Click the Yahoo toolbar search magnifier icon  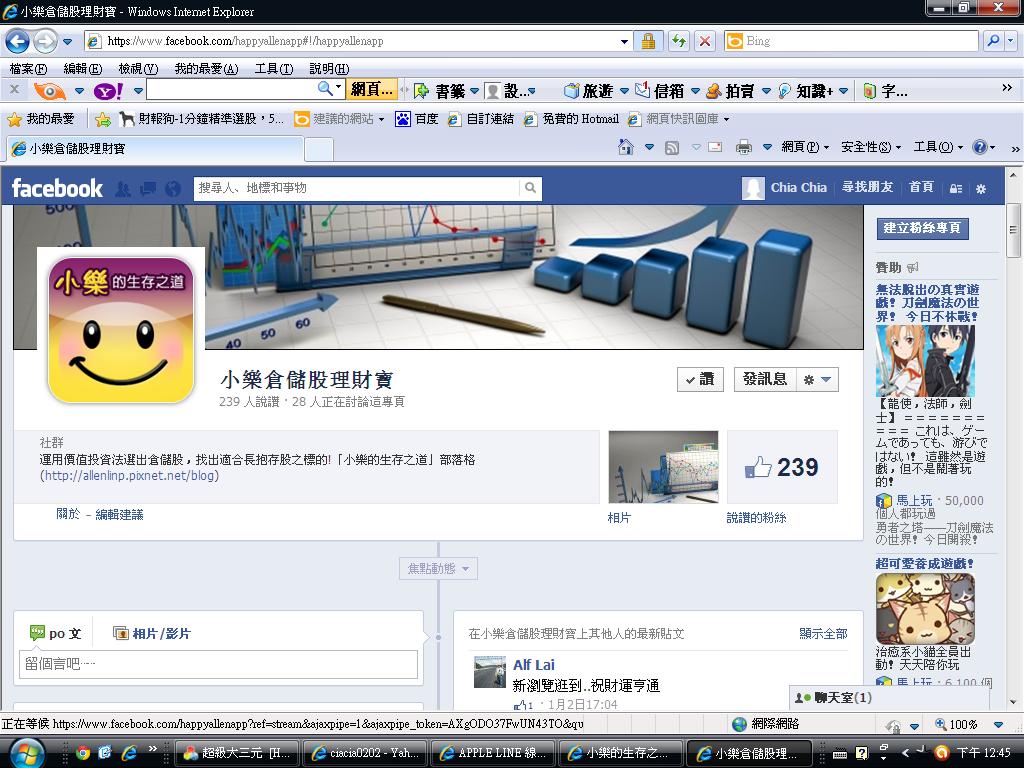click(x=325, y=89)
